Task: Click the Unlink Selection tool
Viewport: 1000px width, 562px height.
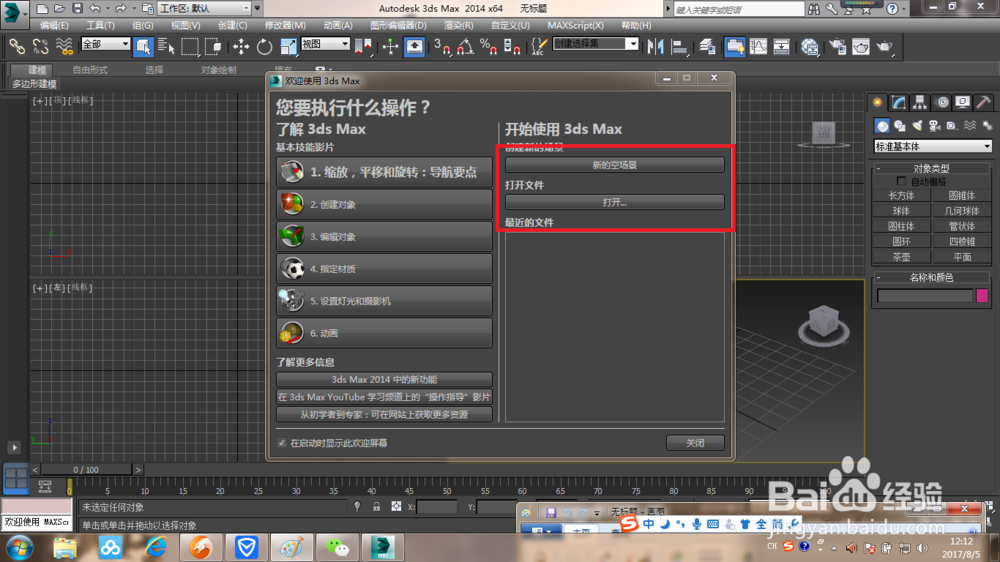Action: tap(41, 47)
